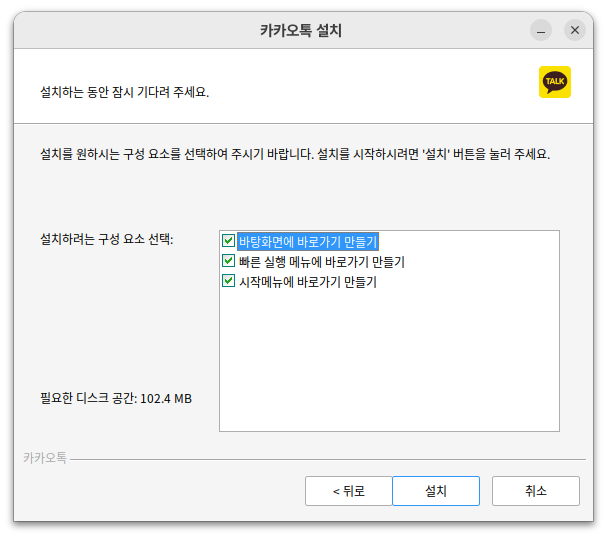This screenshot has width=607, height=538.
Task: Select the 빠른 실행 메뉴에 바로가기 만들기 row text
Action: [322, 262]
